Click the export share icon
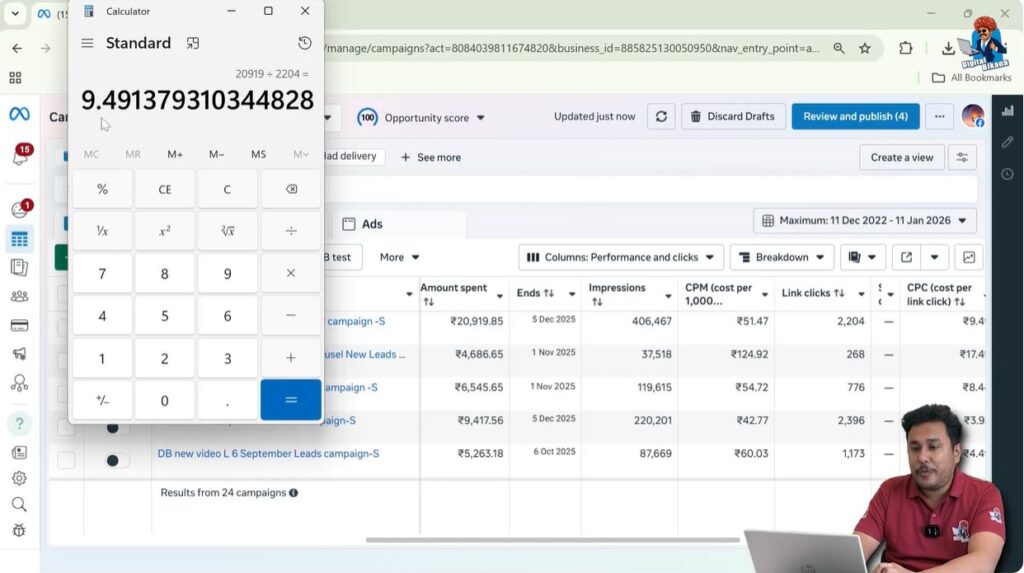This screenshot has width=1024, height=573. point(906,257)
